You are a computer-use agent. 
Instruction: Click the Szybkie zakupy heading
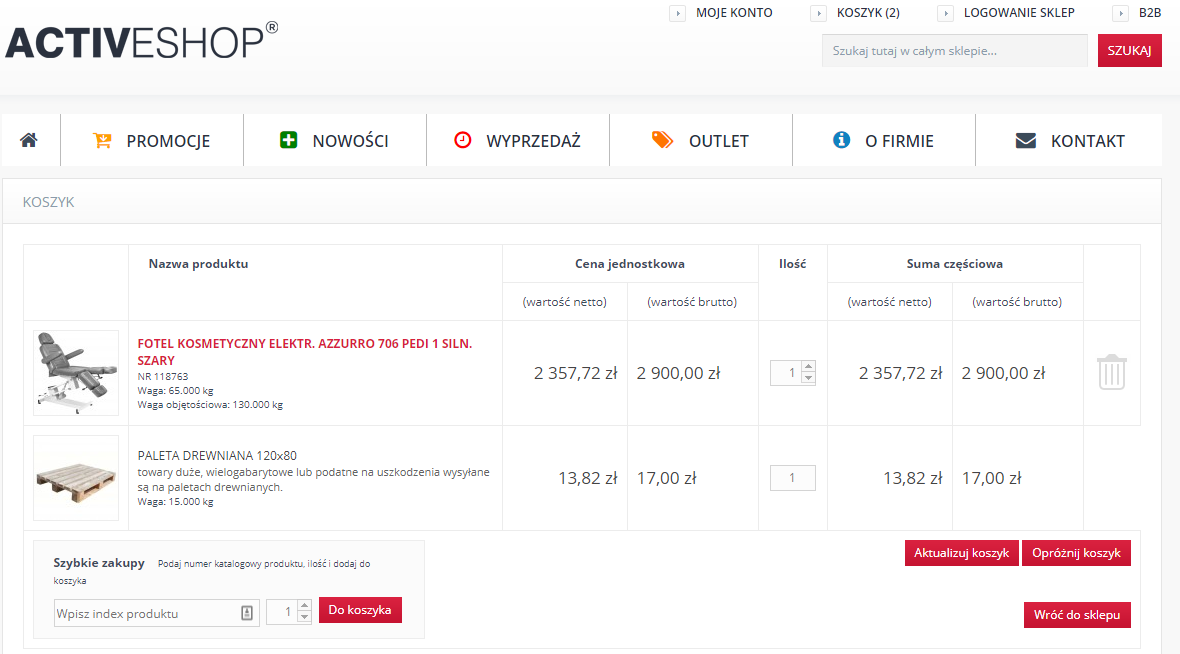click(x=99, y=563)
